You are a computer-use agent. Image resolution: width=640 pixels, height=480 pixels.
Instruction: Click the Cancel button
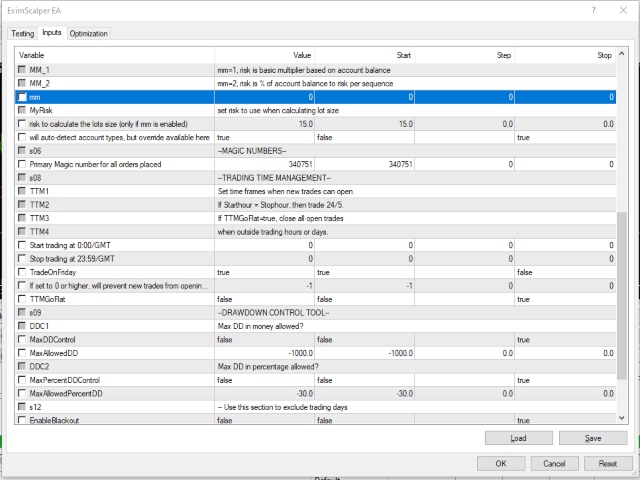pos(554,464)
